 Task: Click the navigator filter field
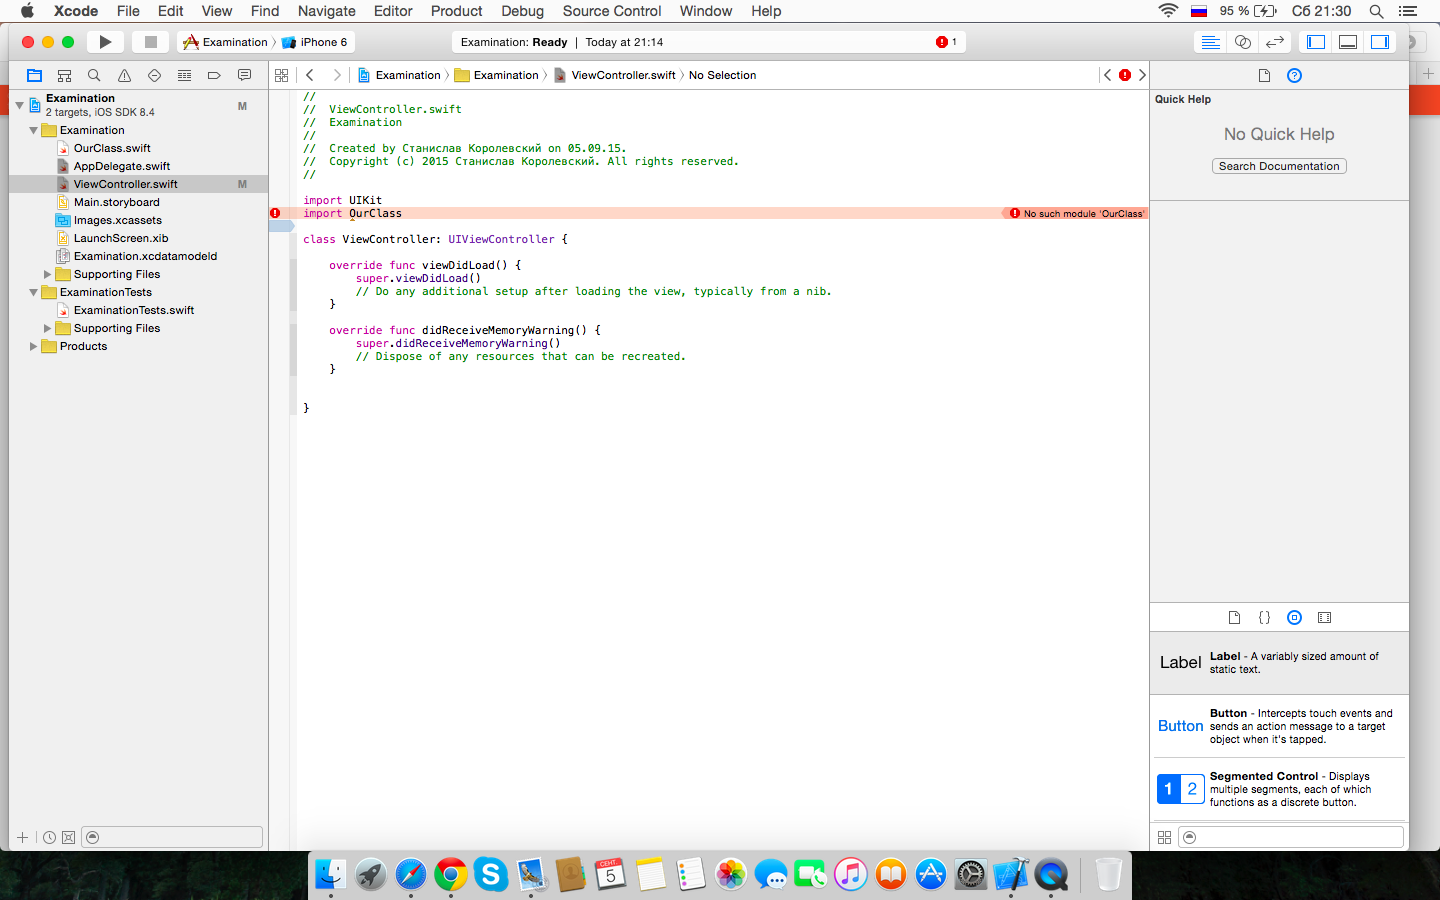pyautogui.click(x=172, y=837)
